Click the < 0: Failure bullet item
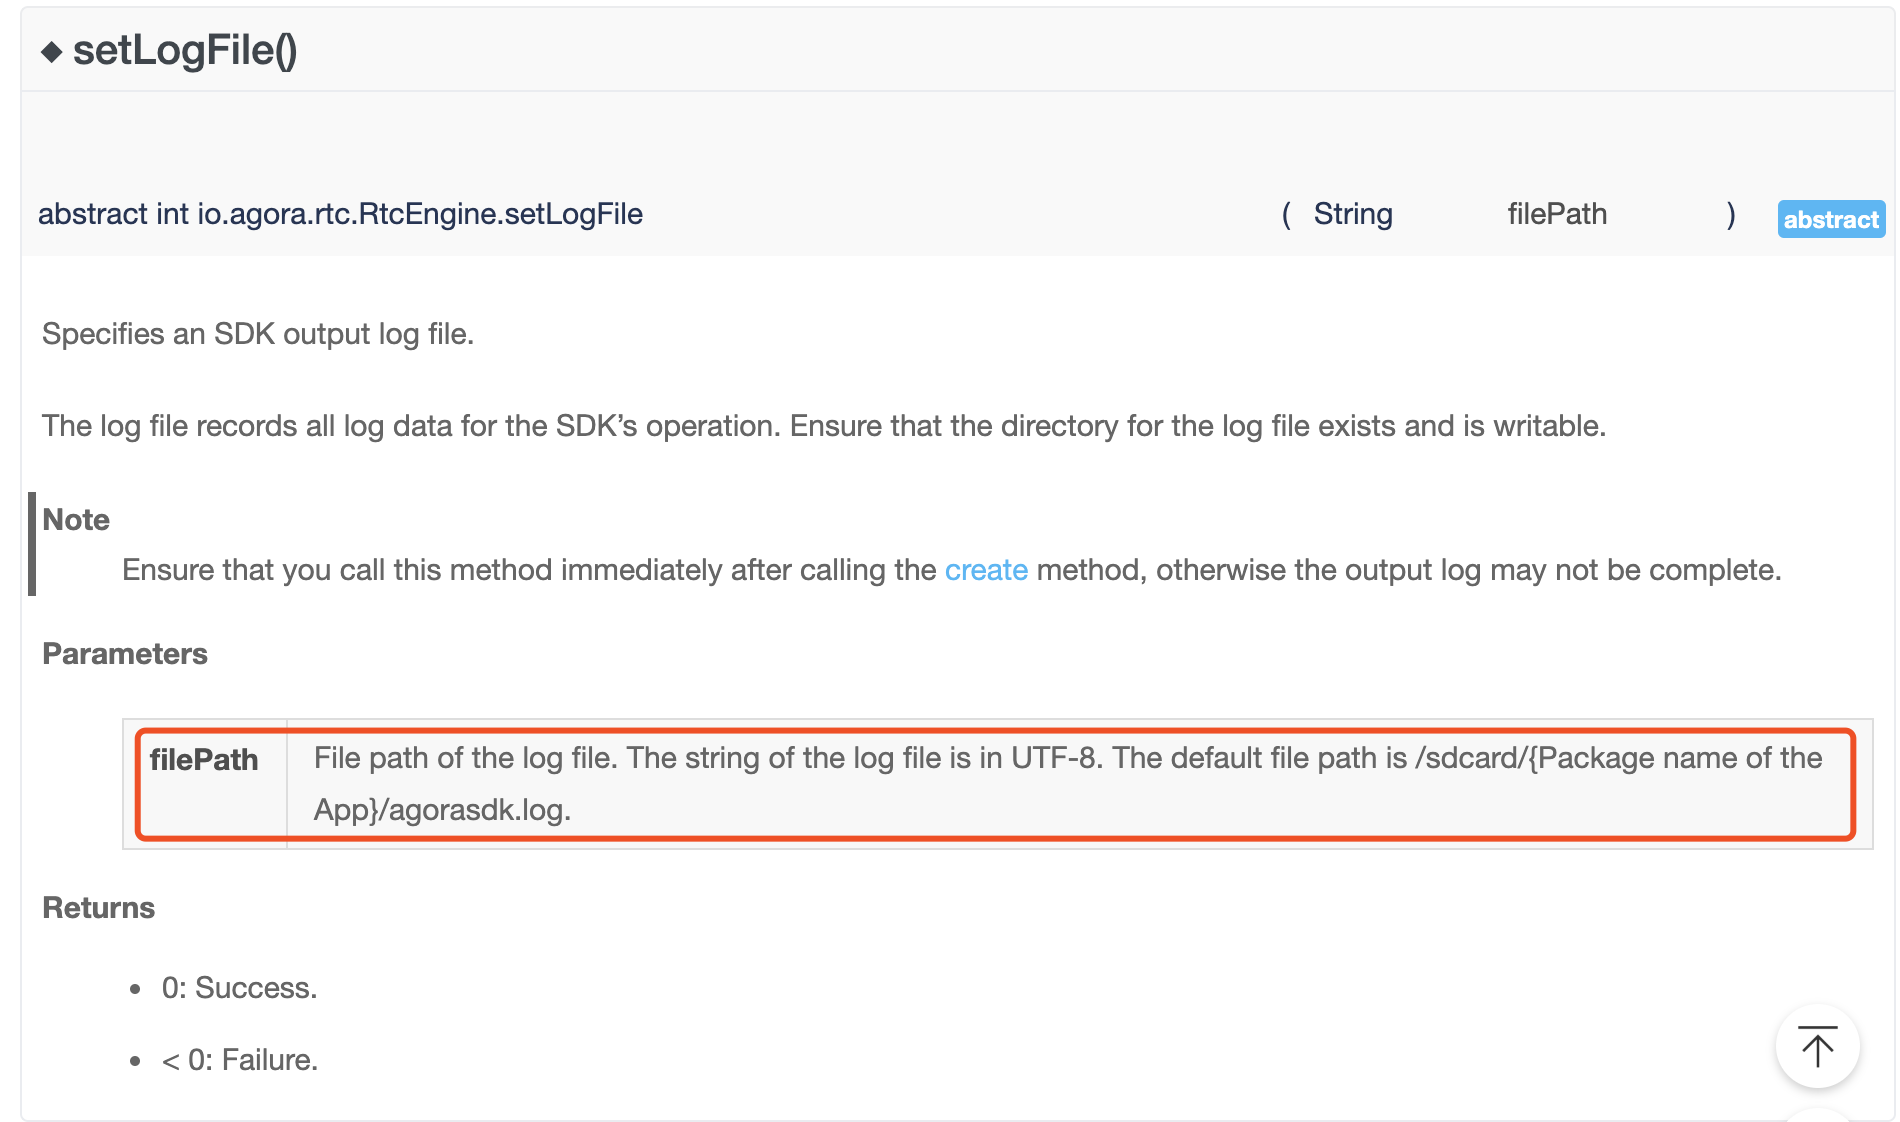Image resolution: width=1900 pixels, height=1122 pixels. tap(239, 1060)
